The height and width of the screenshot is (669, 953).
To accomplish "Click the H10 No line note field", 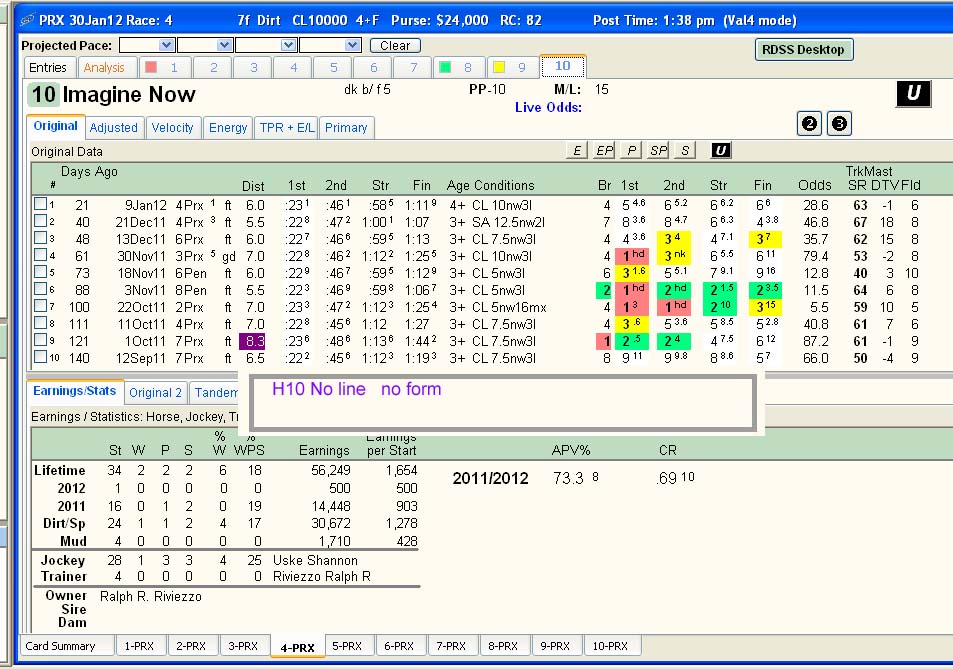I will (x=503, y=401).
